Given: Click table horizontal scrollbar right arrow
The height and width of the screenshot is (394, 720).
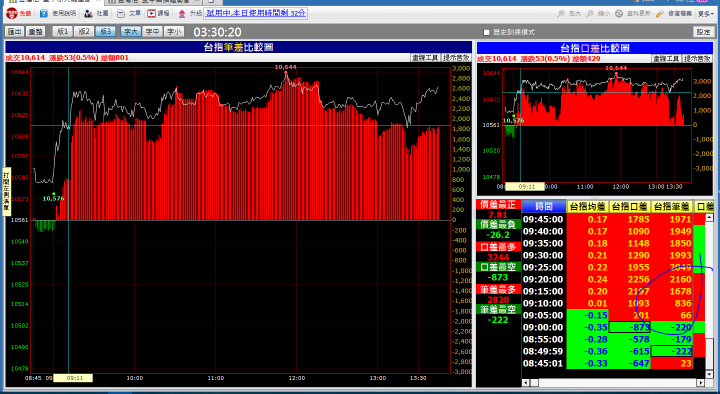Looking at the screenshot, I should tap(700, 382).
